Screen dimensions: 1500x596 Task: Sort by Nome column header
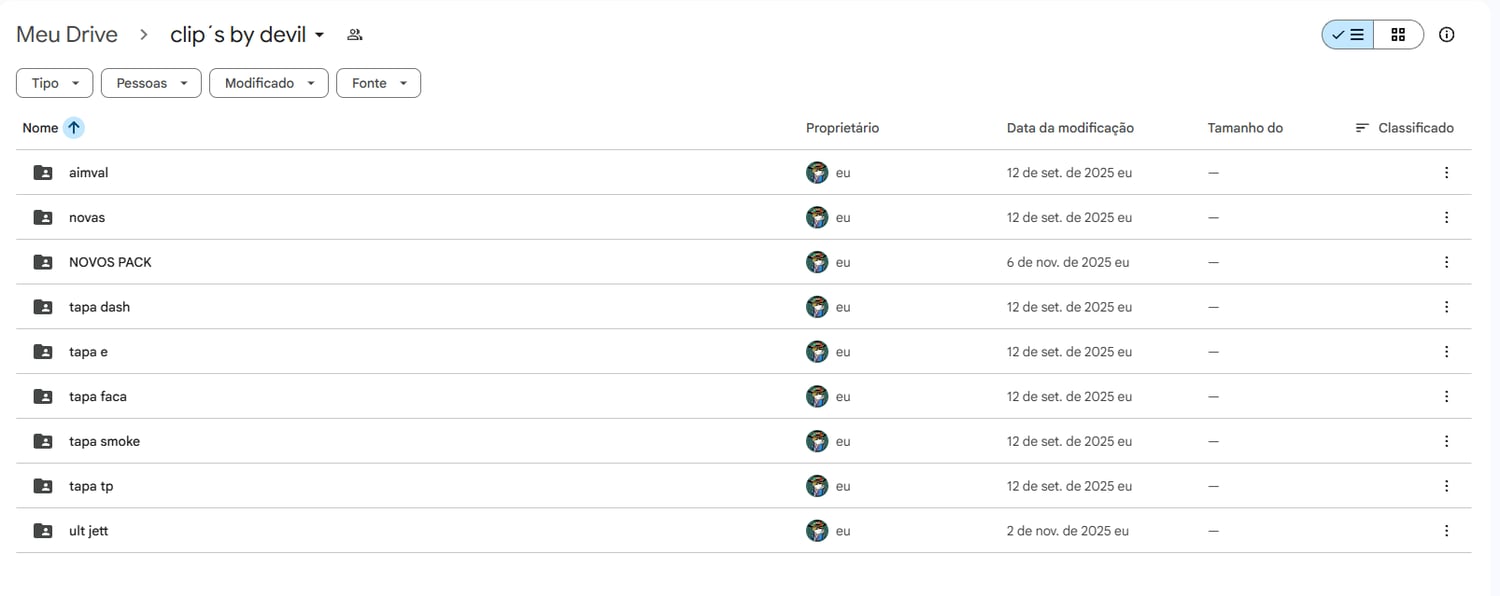tap(41, 128)
